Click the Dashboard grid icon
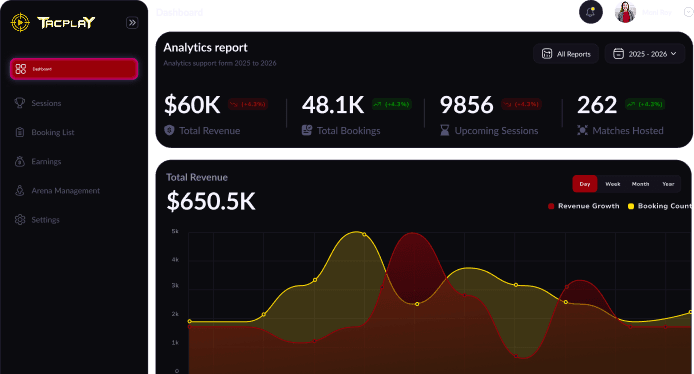Image resolution: width=694 pixels, height=374 pixels. tap(20, 69)
